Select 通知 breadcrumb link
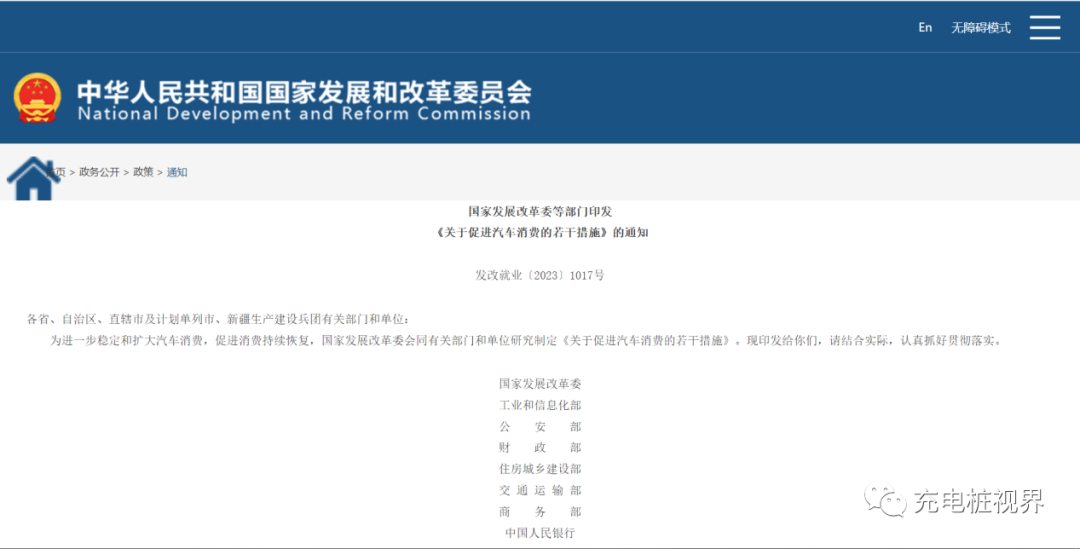This screenshot has height=549, width=1080. click(x=177, y=172)
